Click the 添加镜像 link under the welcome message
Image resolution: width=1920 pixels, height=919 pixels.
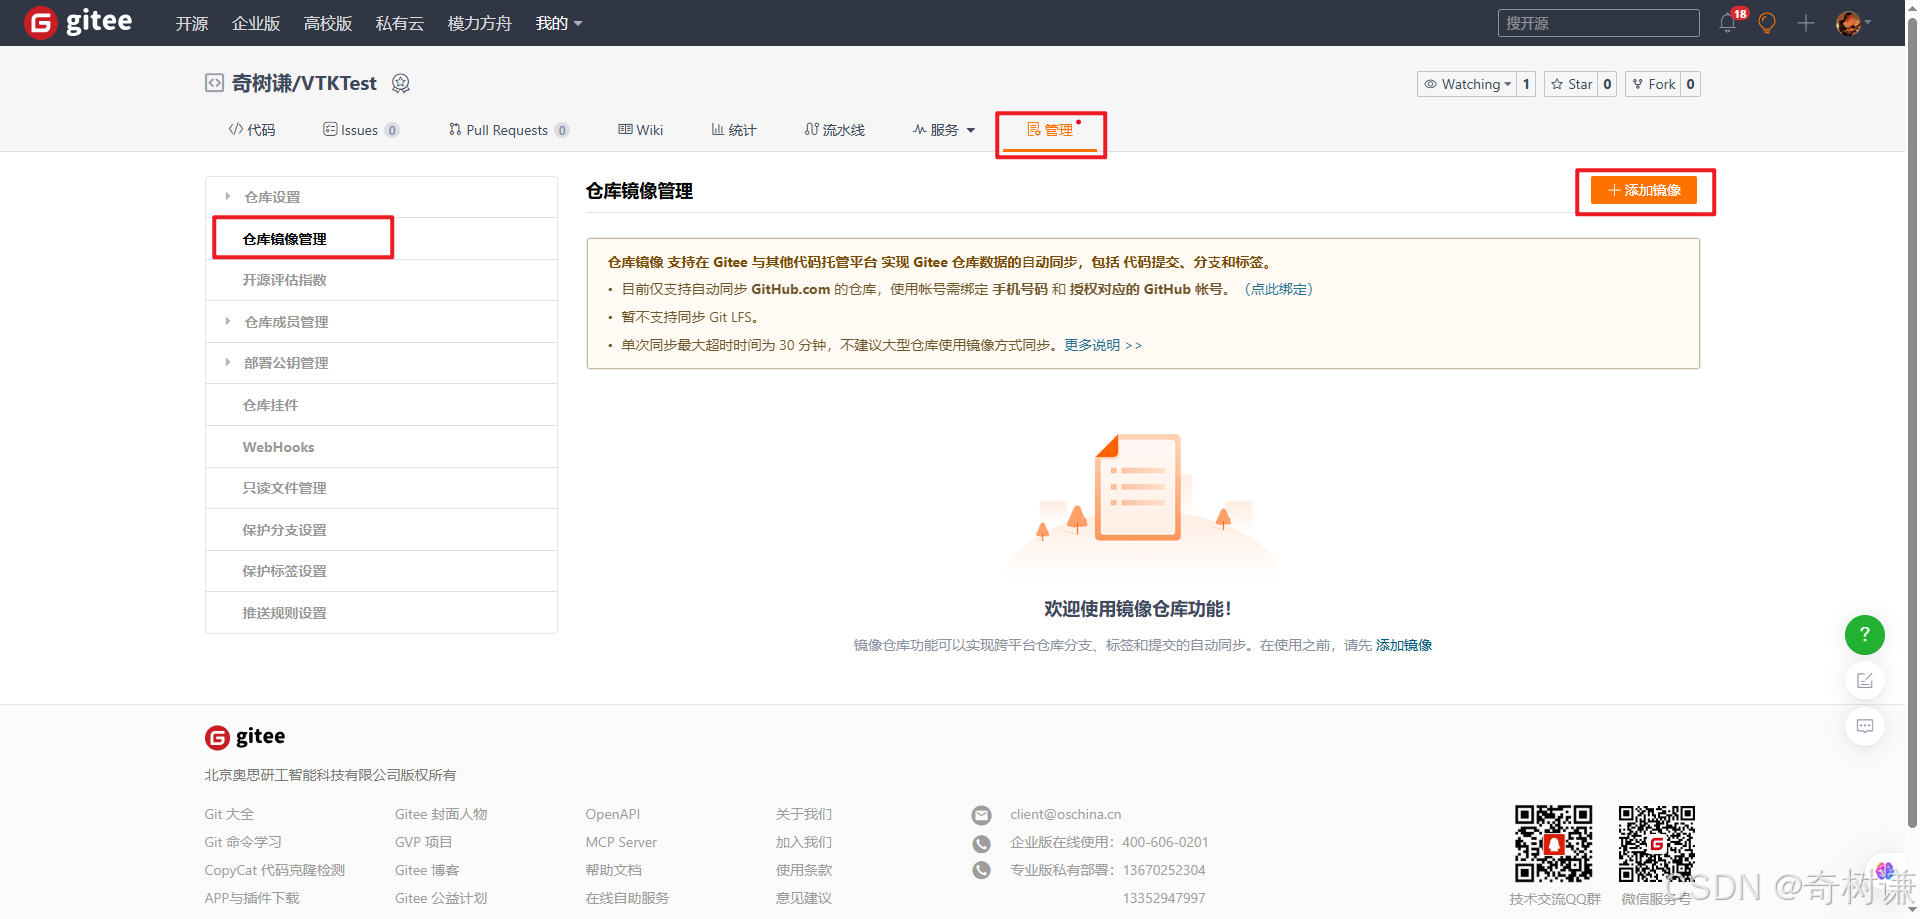click(x=1404, y=645)
